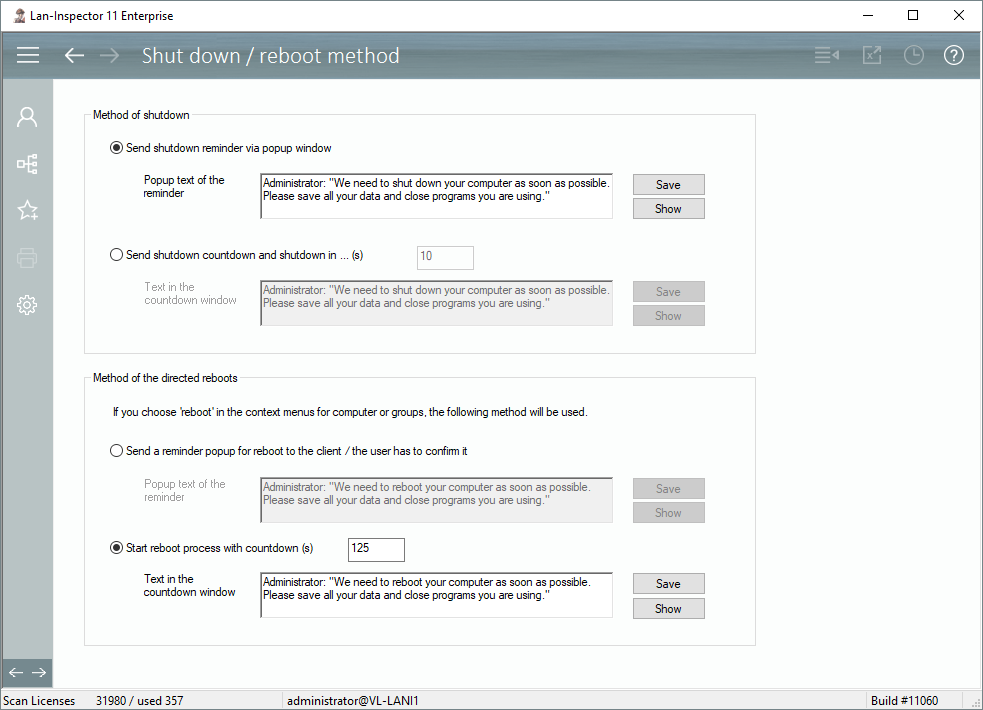This screenshot has height=710, width=983.
Task: Open the network tree sidebar icon
Action: pos(27,164)
